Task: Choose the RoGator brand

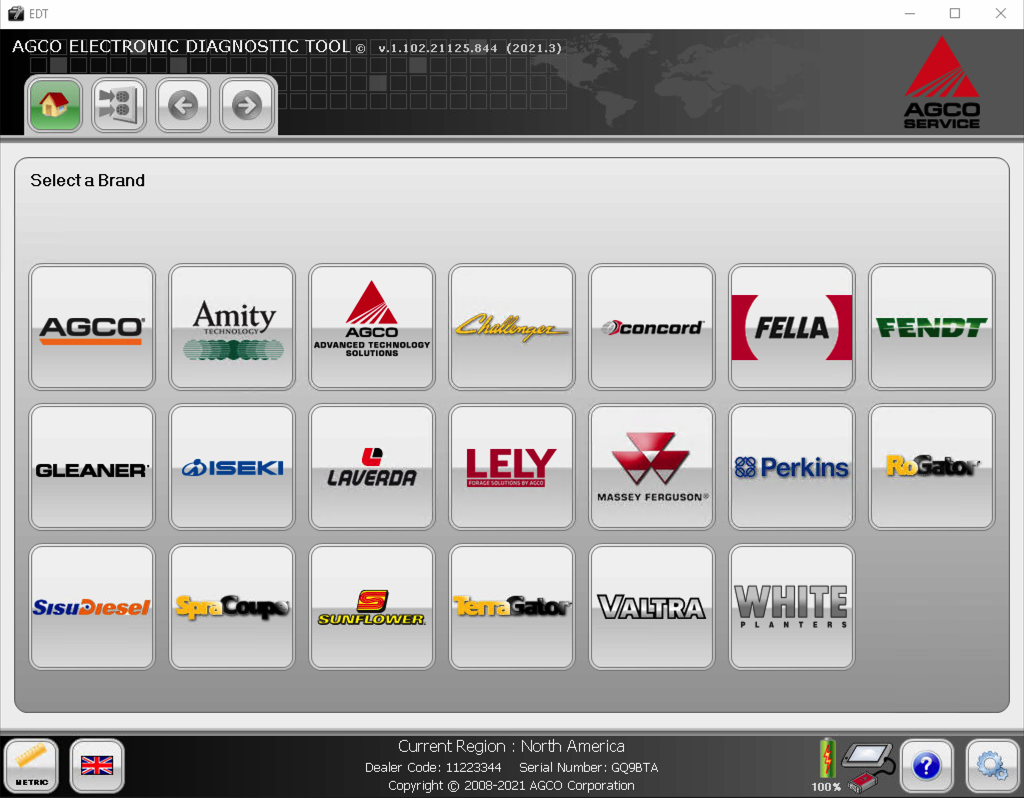Action: coord(931,467)
